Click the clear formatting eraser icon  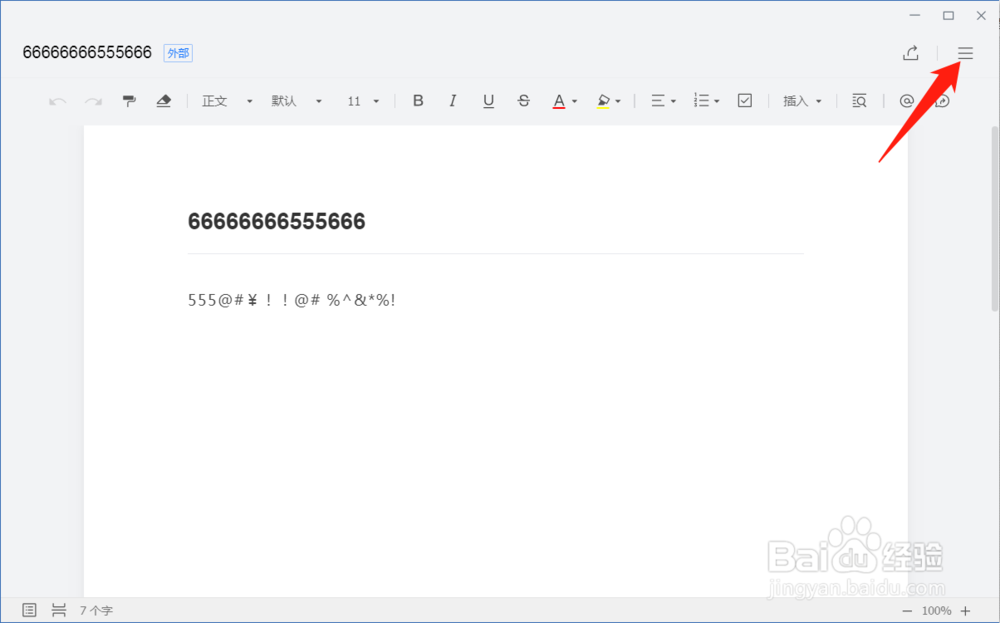pyautogui.click(x=164, y=101)
